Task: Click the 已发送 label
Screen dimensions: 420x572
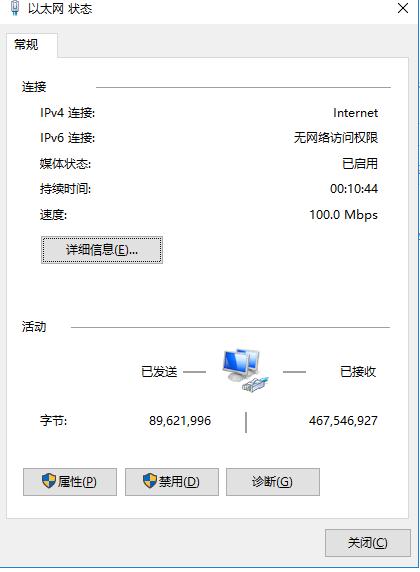Action: [159, 372]
